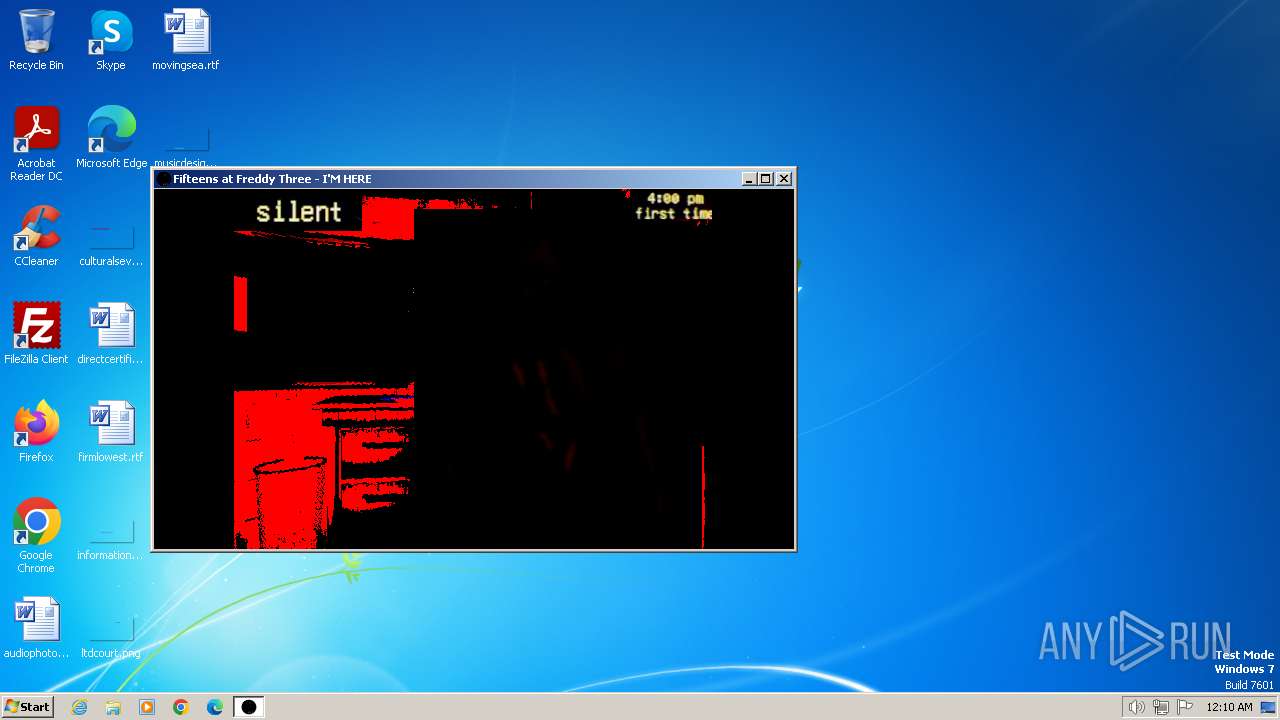
Task: Select the firmlowest.rtf document
Action: pos(111,432)
